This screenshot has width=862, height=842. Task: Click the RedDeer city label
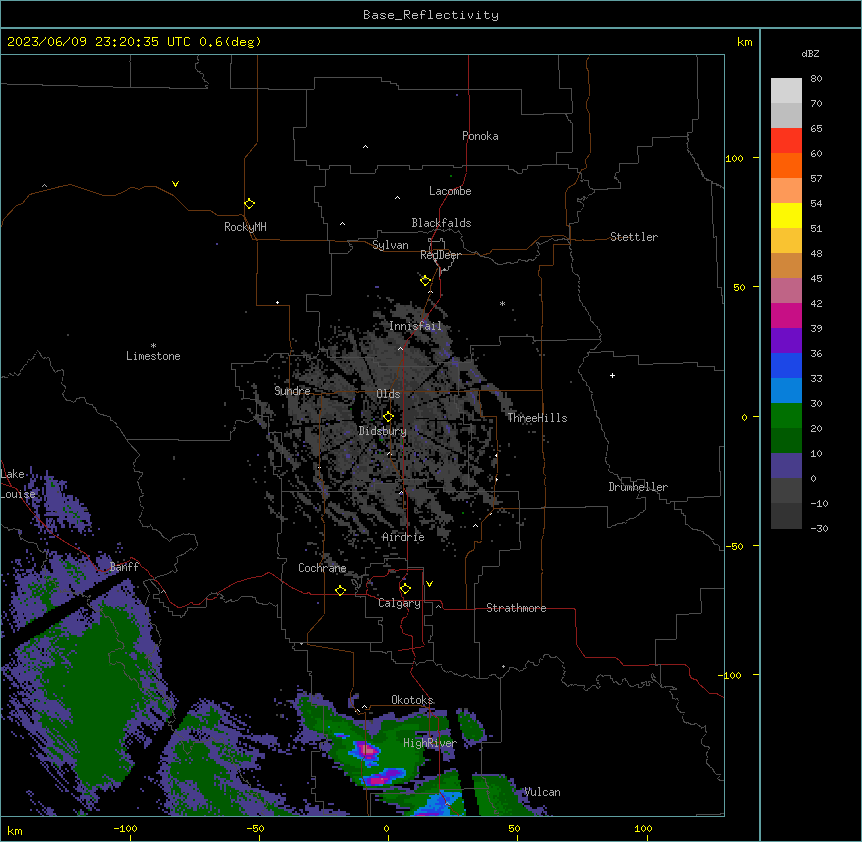[x=440, y=255]
